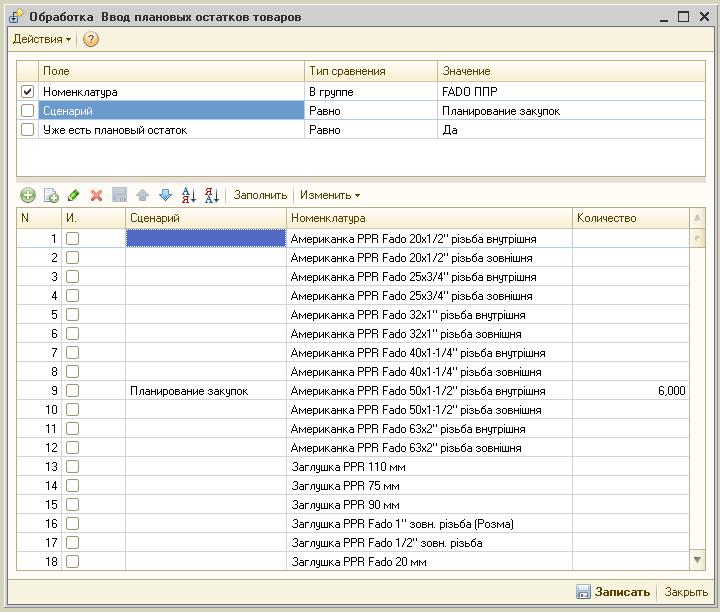
Task: Click the Записать button
Action: (x=613, y=592)
